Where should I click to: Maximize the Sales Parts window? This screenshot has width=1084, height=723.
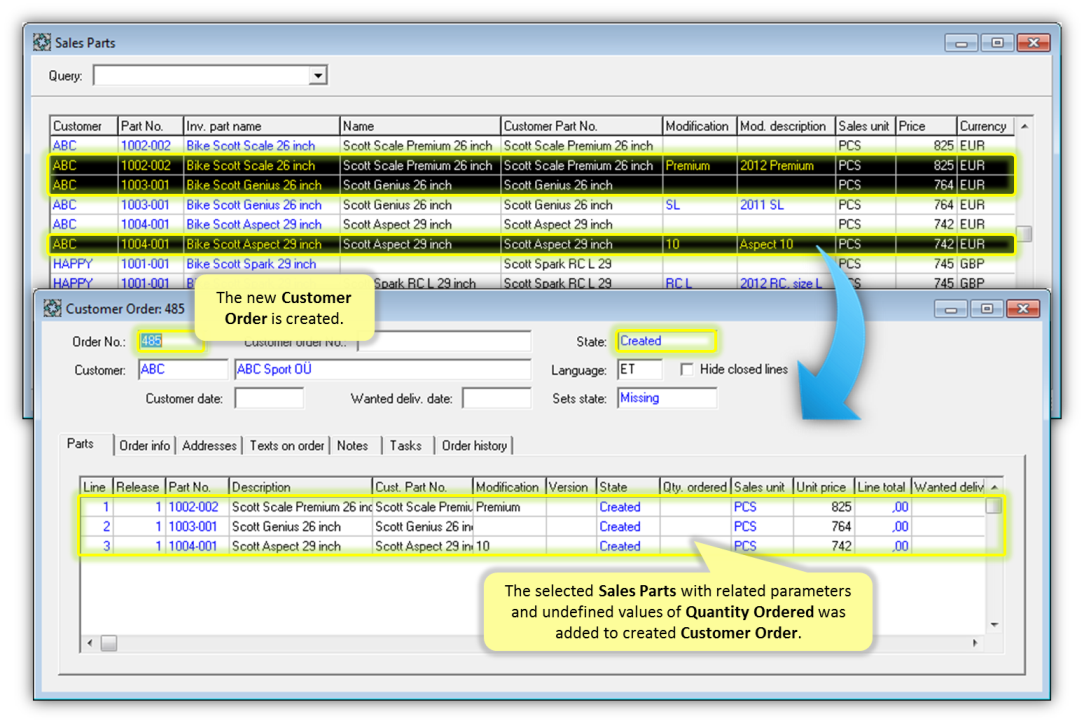(998, 43)
